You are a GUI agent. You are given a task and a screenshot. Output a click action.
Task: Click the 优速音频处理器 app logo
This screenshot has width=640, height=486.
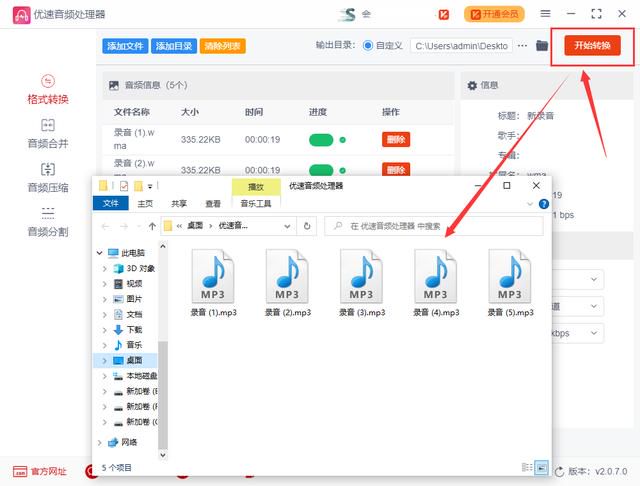coord(21,15)
